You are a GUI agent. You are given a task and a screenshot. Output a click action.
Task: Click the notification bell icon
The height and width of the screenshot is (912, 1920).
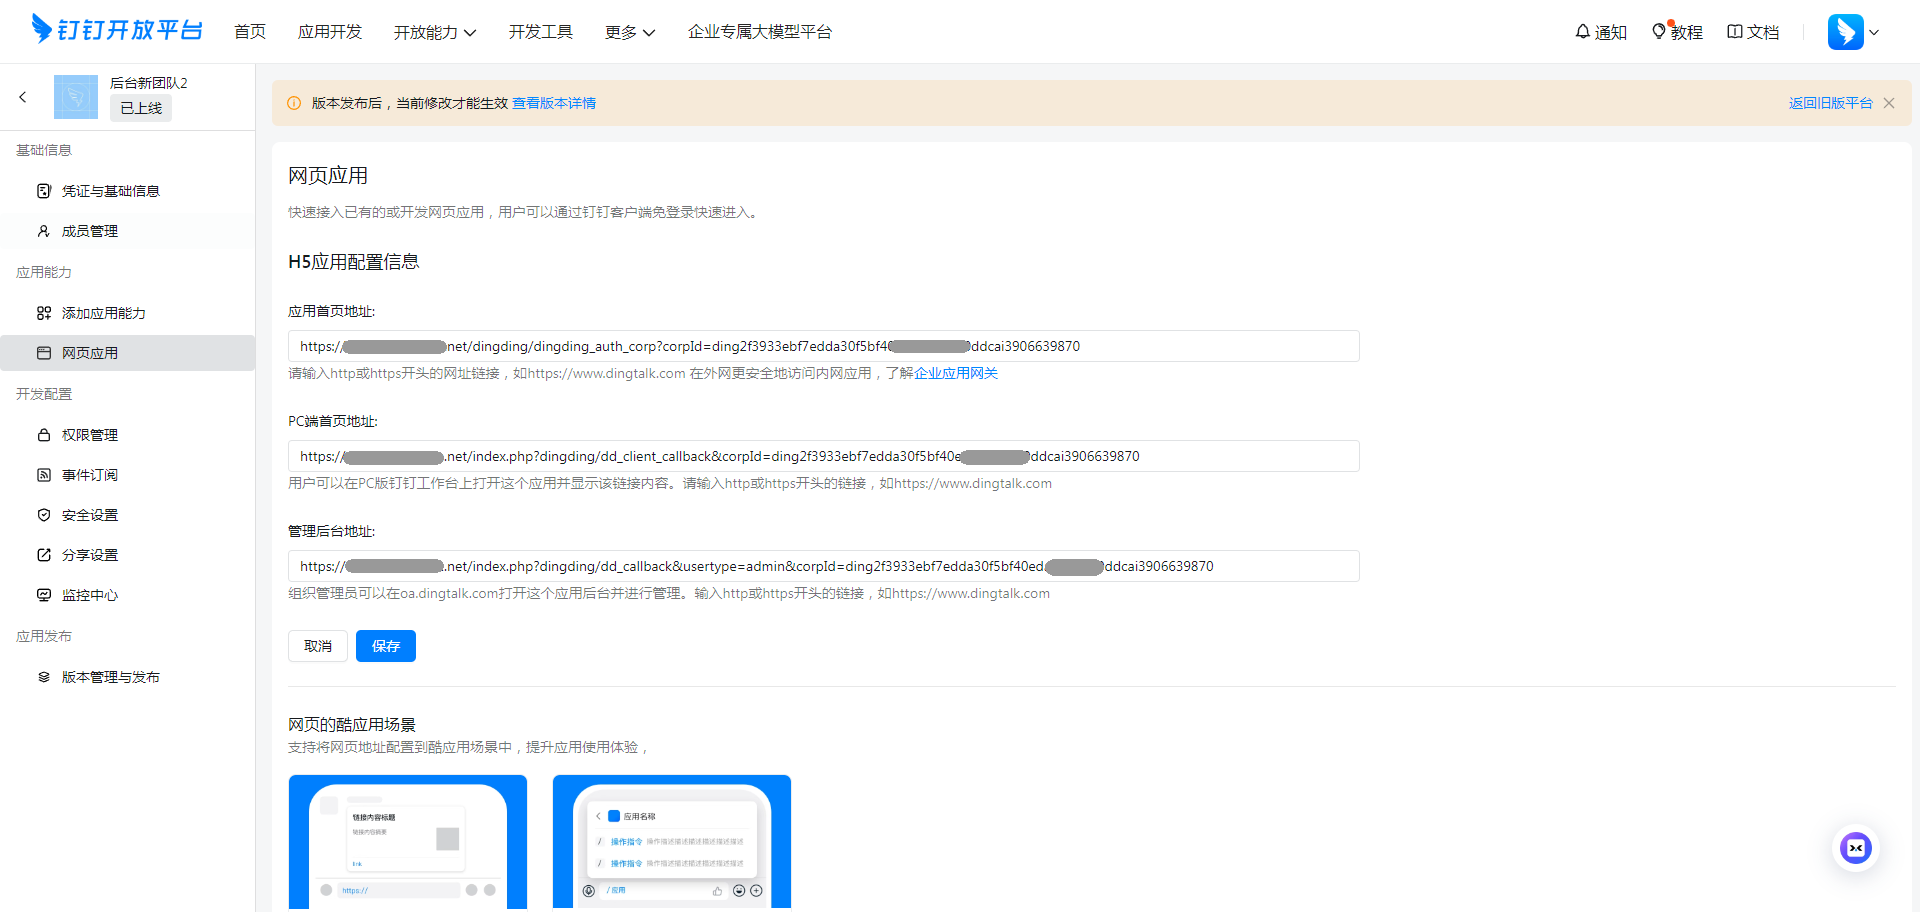(1582, 32)
